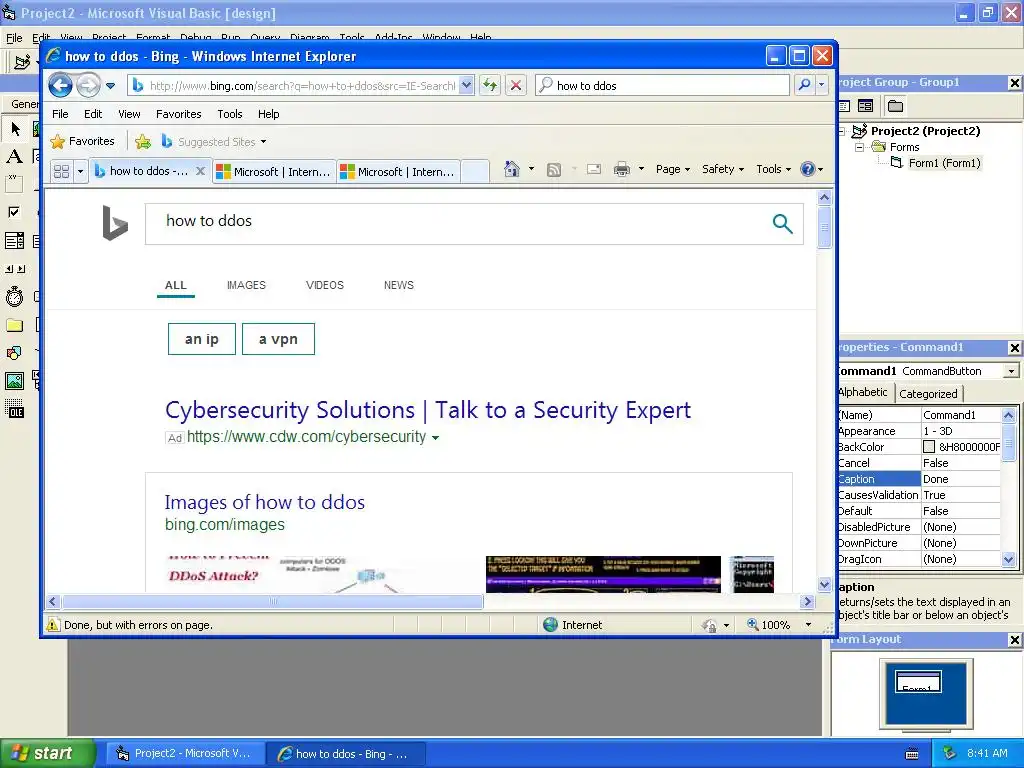Click the red Stop loading icon

point(515,85)
